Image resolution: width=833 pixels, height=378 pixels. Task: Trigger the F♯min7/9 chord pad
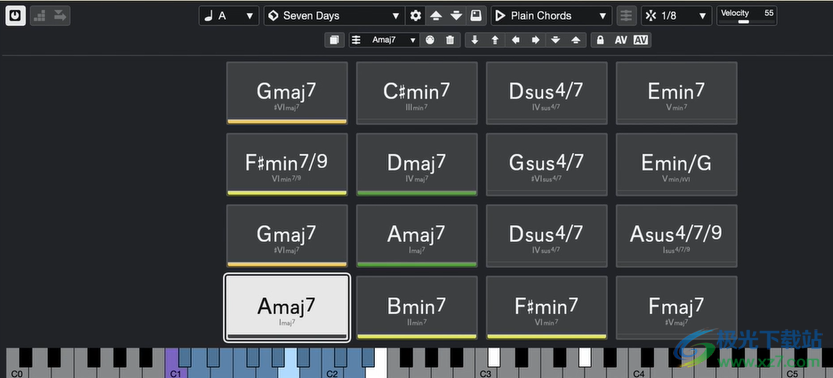[287, 165]
